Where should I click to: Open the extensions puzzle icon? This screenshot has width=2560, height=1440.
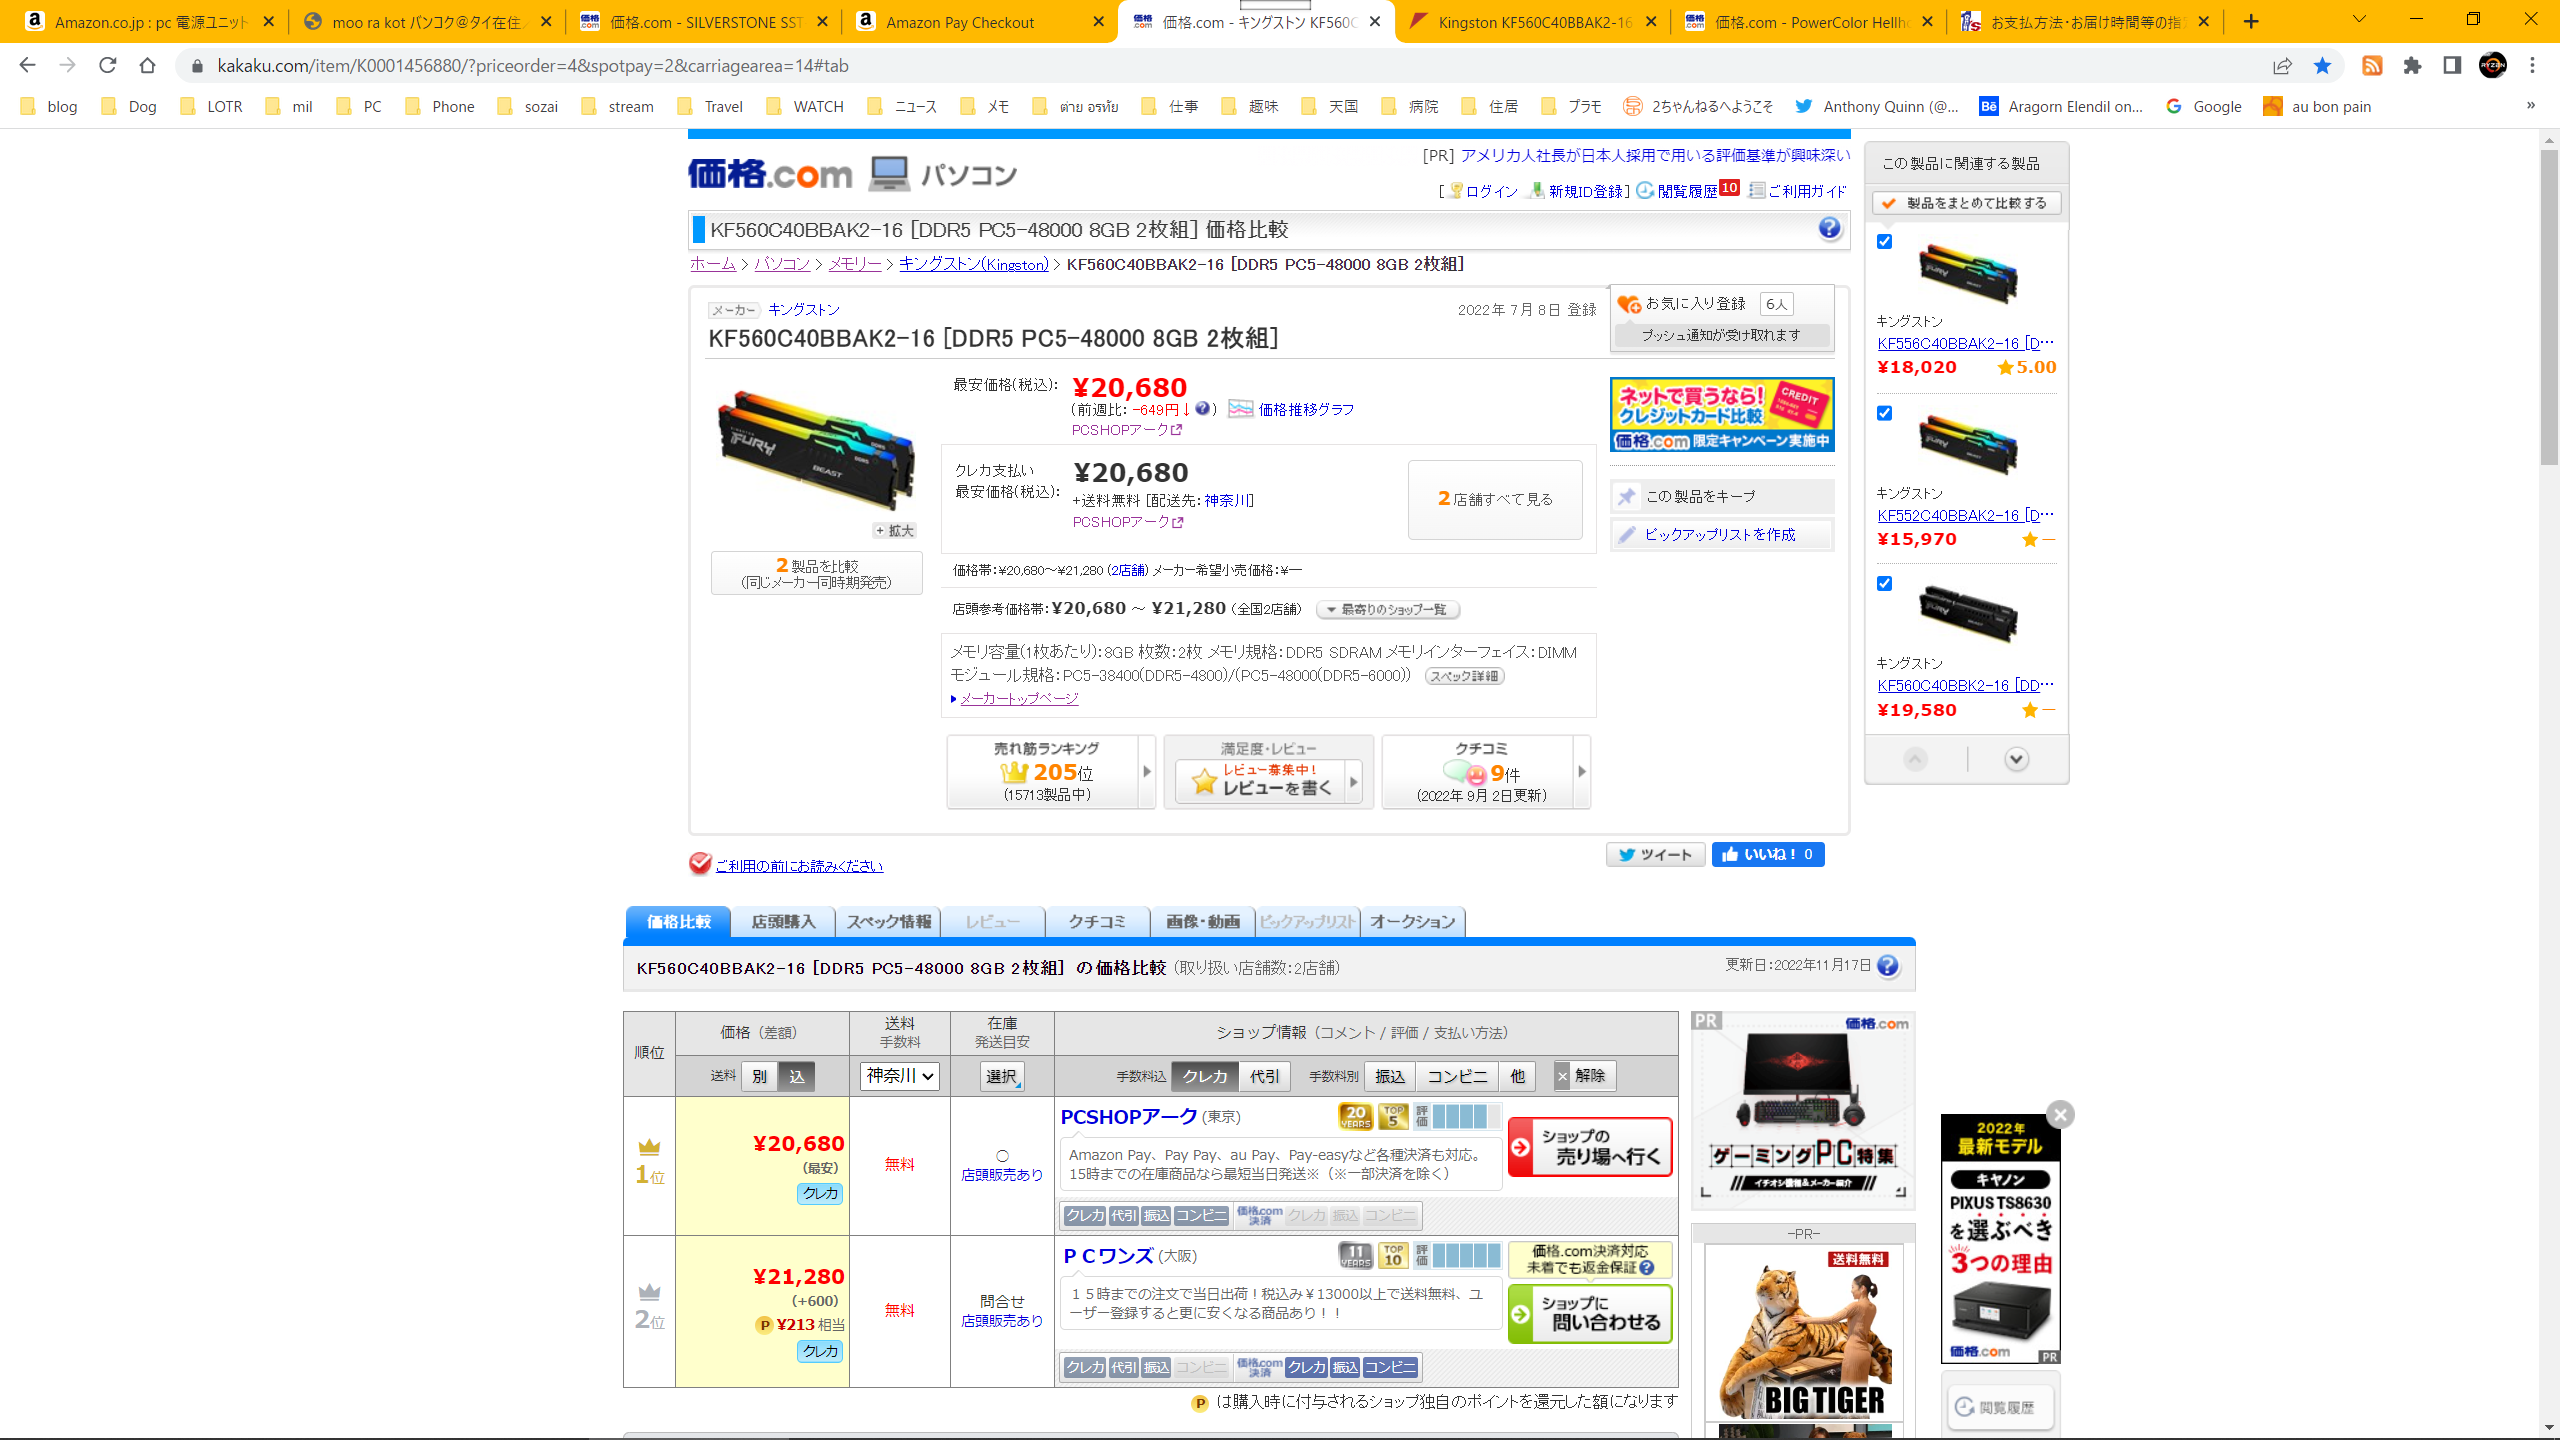coord(2412,65)
